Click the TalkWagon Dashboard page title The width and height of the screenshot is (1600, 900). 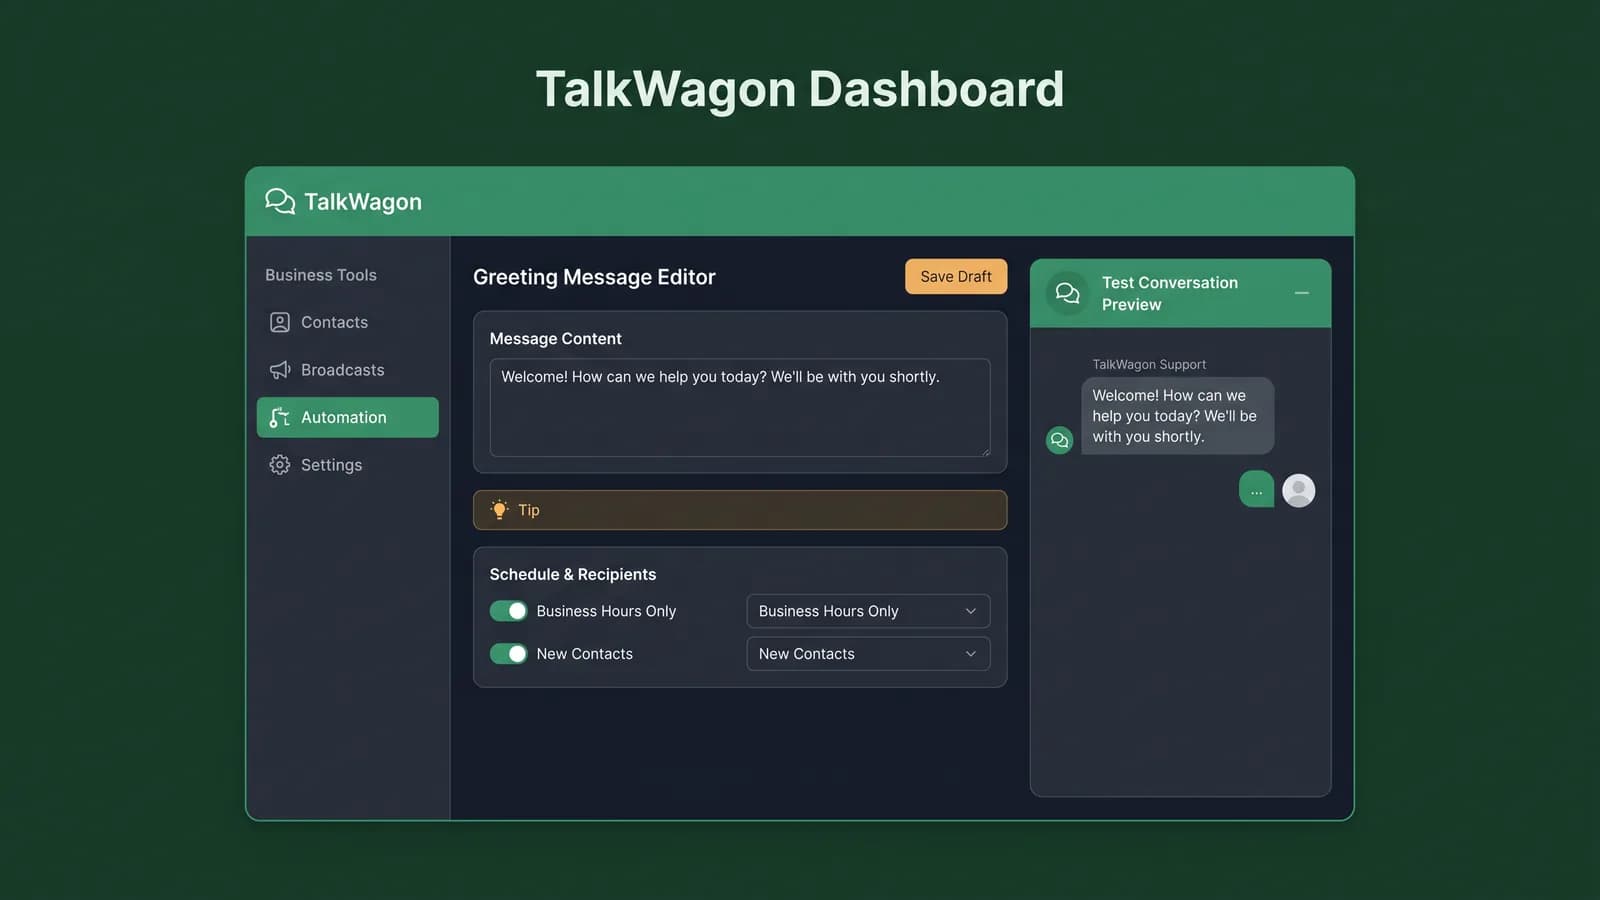(x=800, y=89)
